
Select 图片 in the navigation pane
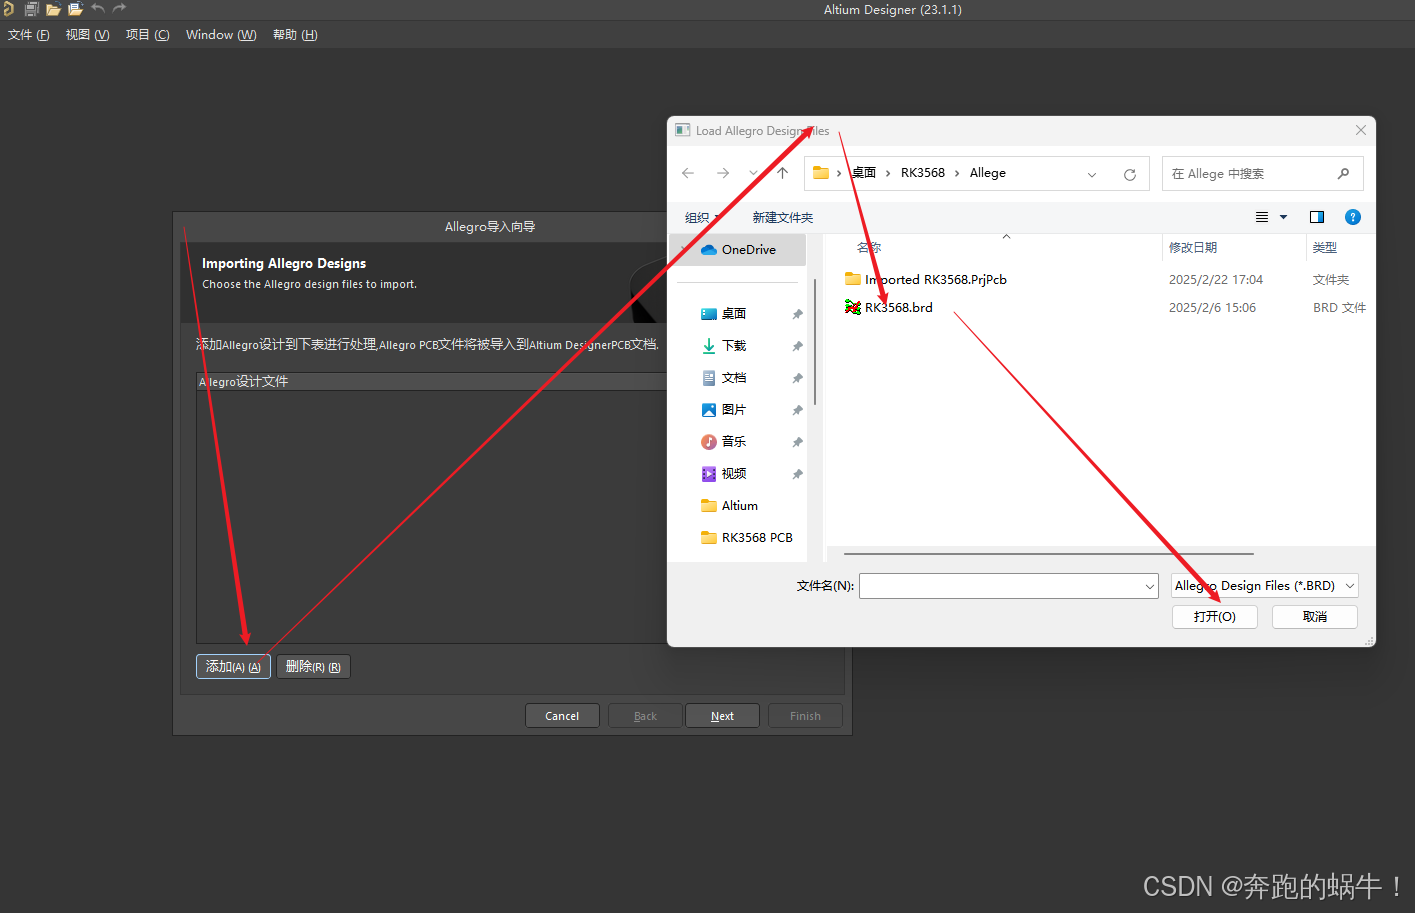734,410
